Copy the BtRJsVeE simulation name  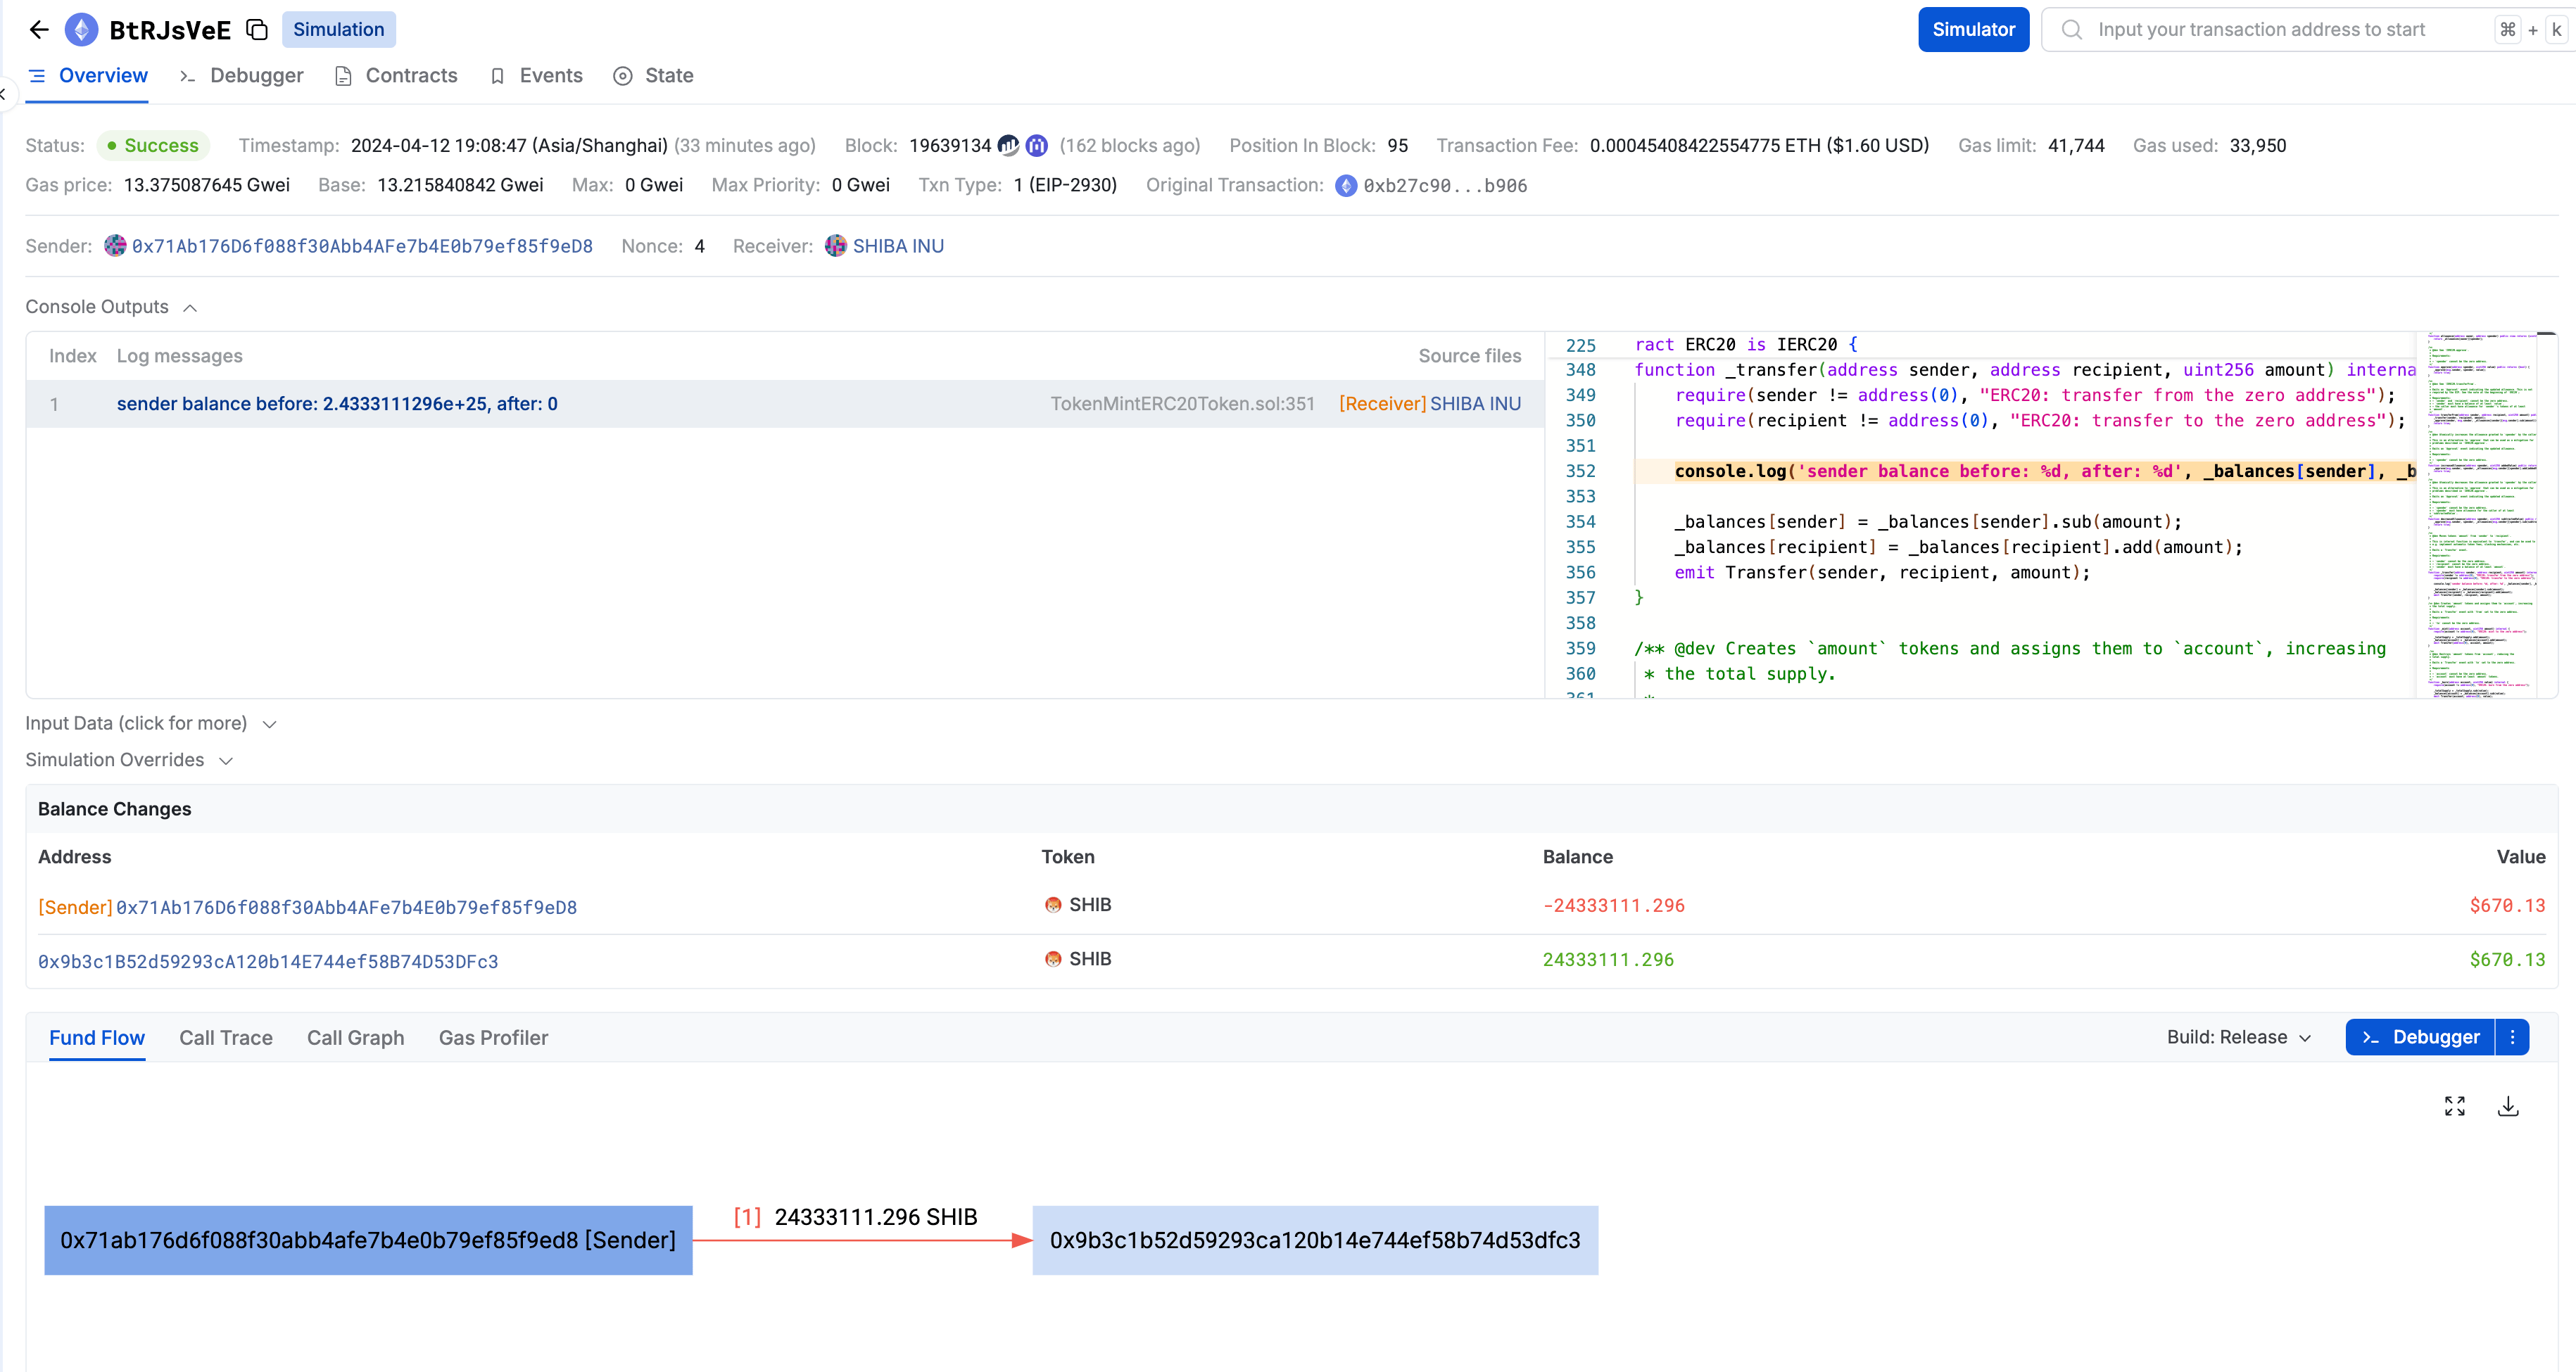tap(257, 30)
